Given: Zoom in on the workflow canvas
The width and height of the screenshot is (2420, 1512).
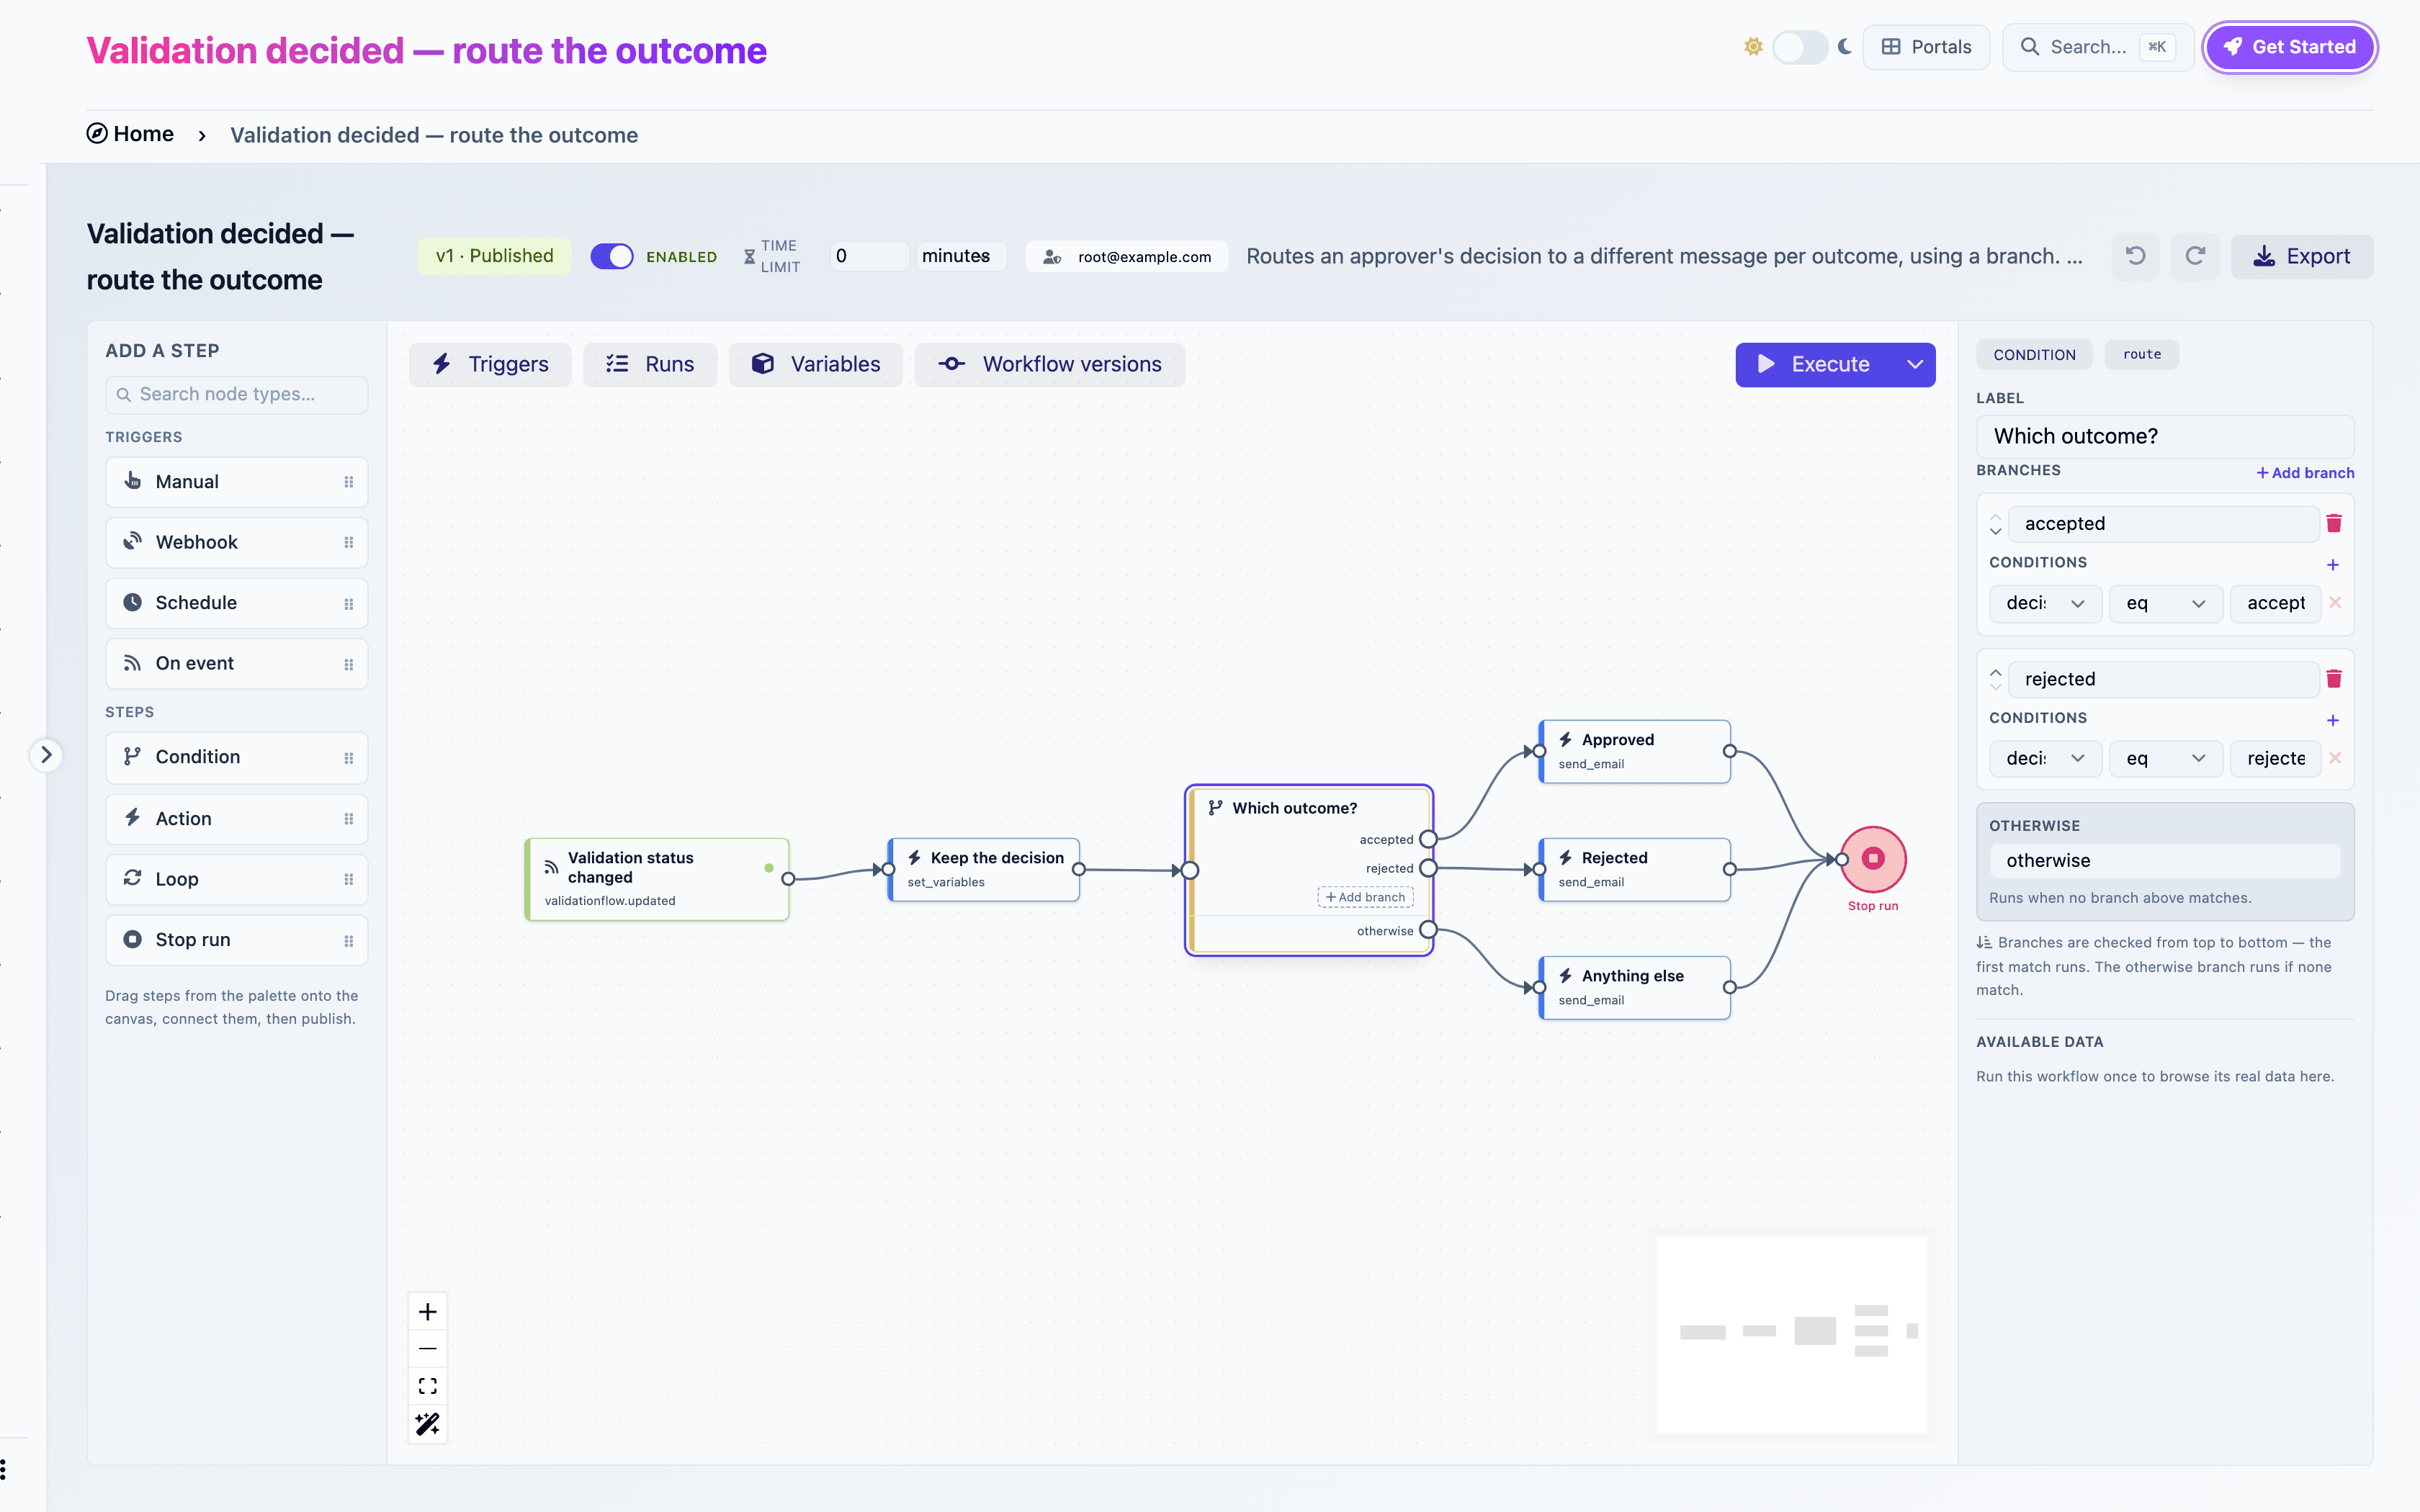Looking at the screenshot, I should coord(428,1312).
